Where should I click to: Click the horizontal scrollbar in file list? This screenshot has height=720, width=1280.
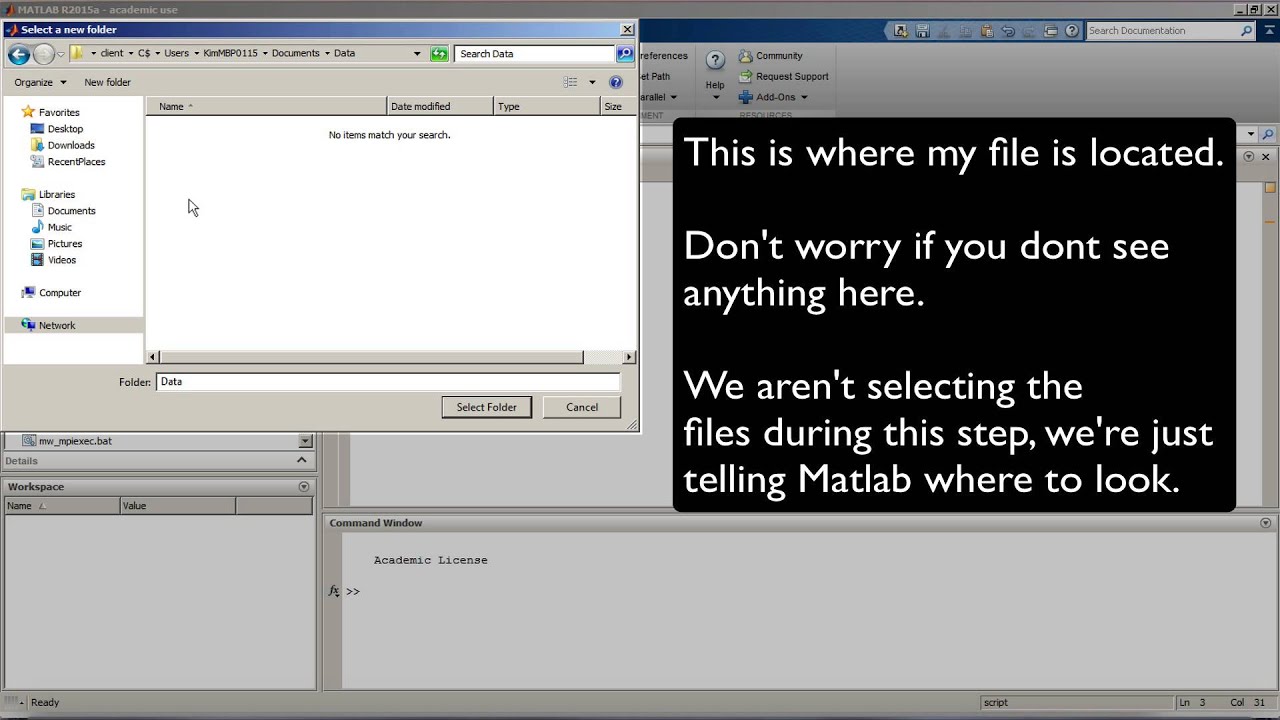click(370, 357)
